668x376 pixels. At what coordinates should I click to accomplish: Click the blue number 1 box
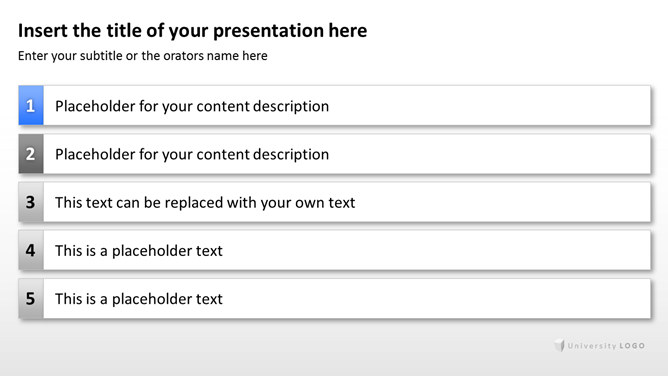pyautogui.click(x=31, y=105)
